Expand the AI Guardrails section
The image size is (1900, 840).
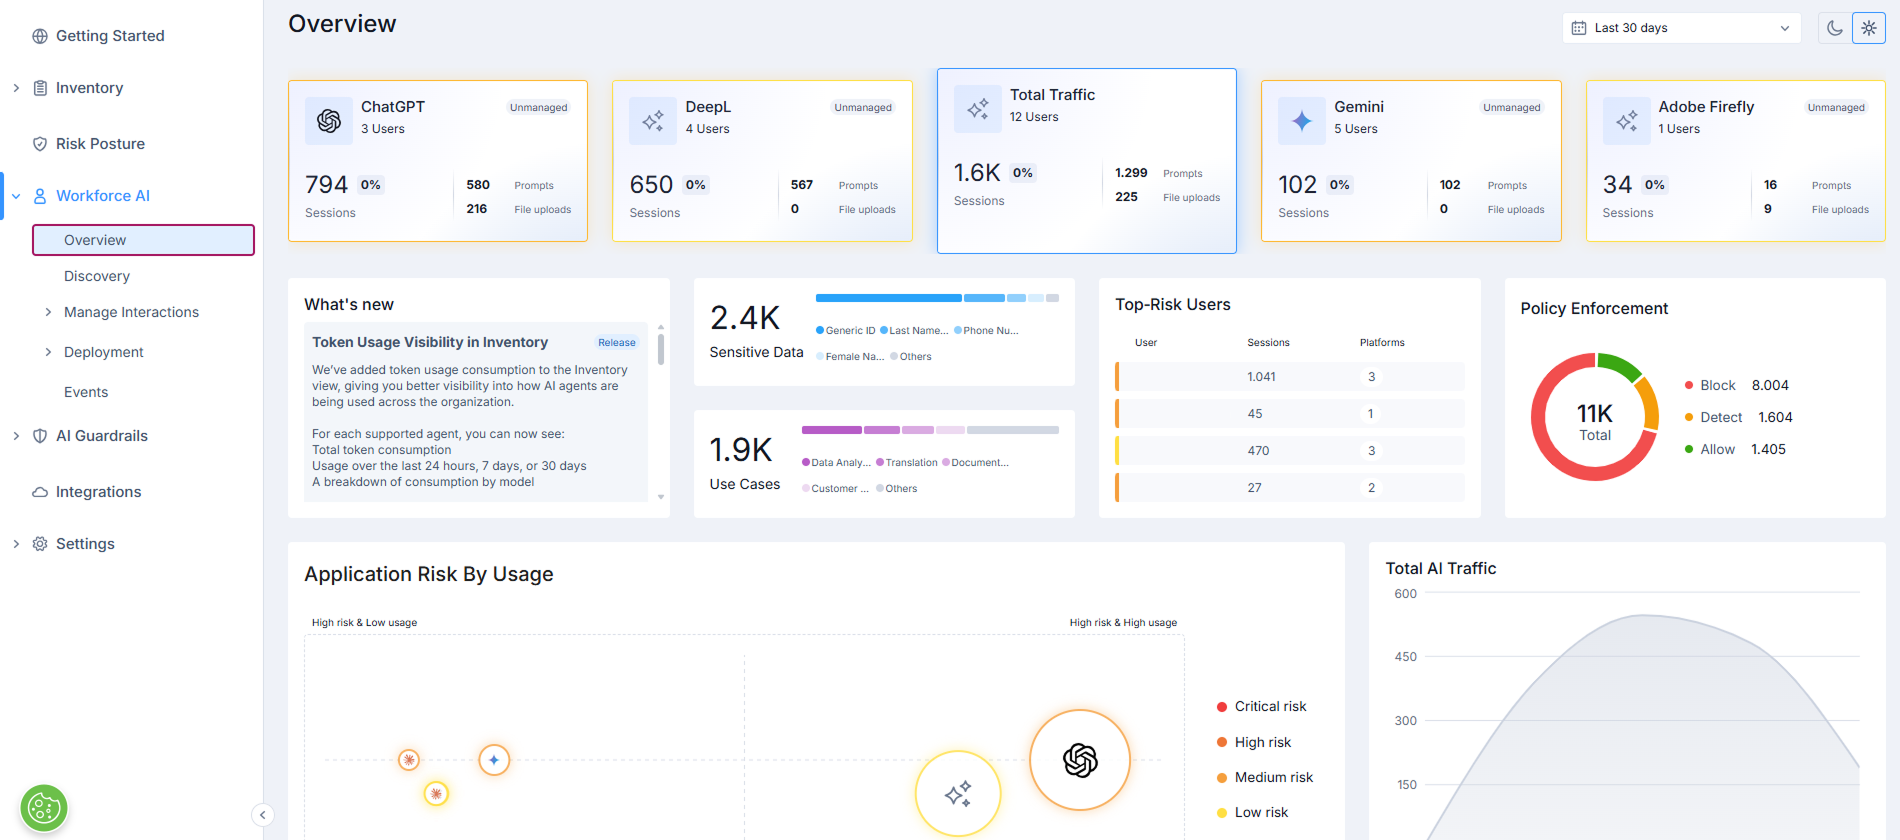[x=16, y=436]
